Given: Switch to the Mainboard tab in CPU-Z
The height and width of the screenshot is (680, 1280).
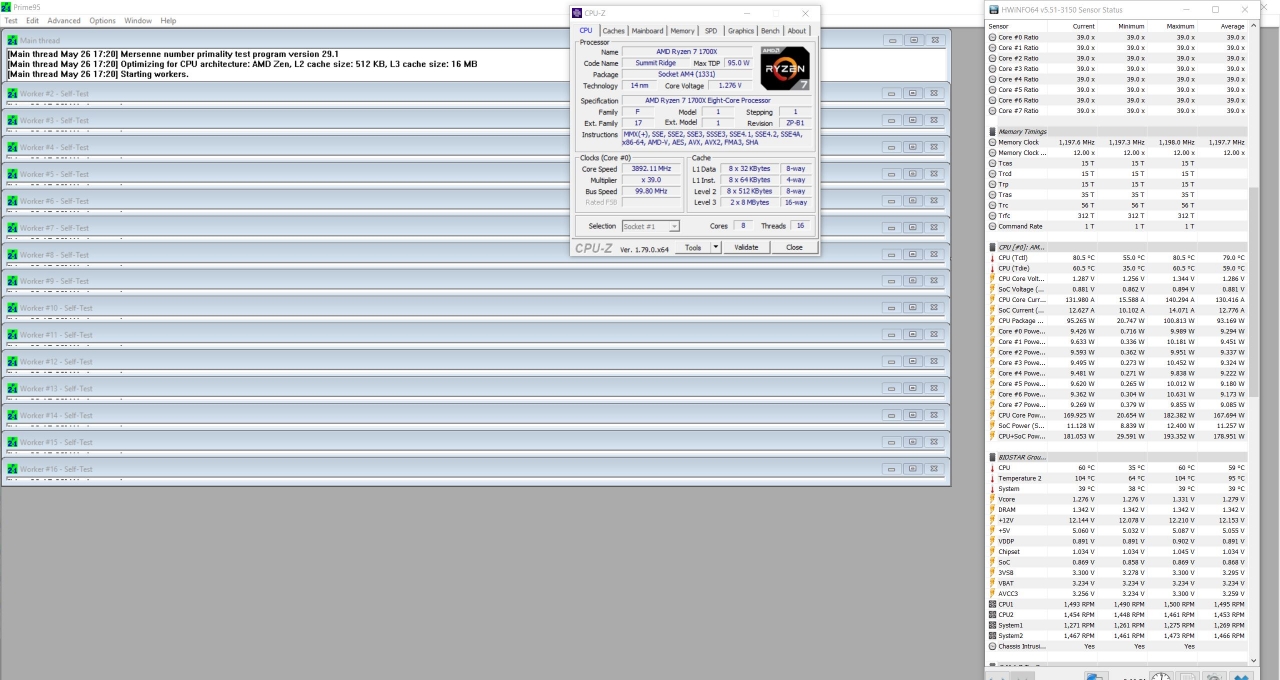Looking at the screenshot, I should (x=647, y=31).
